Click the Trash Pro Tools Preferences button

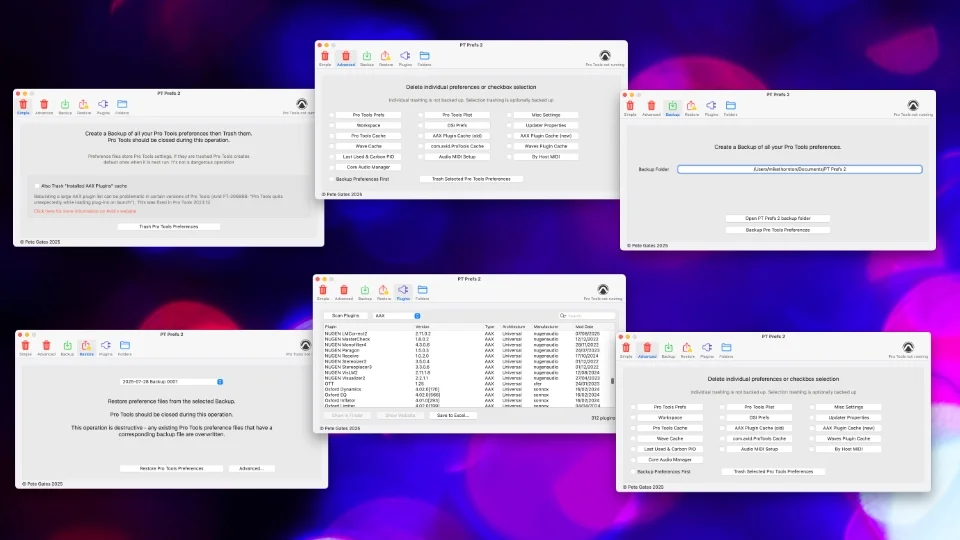pyautogui.click(x=168, y=227)
